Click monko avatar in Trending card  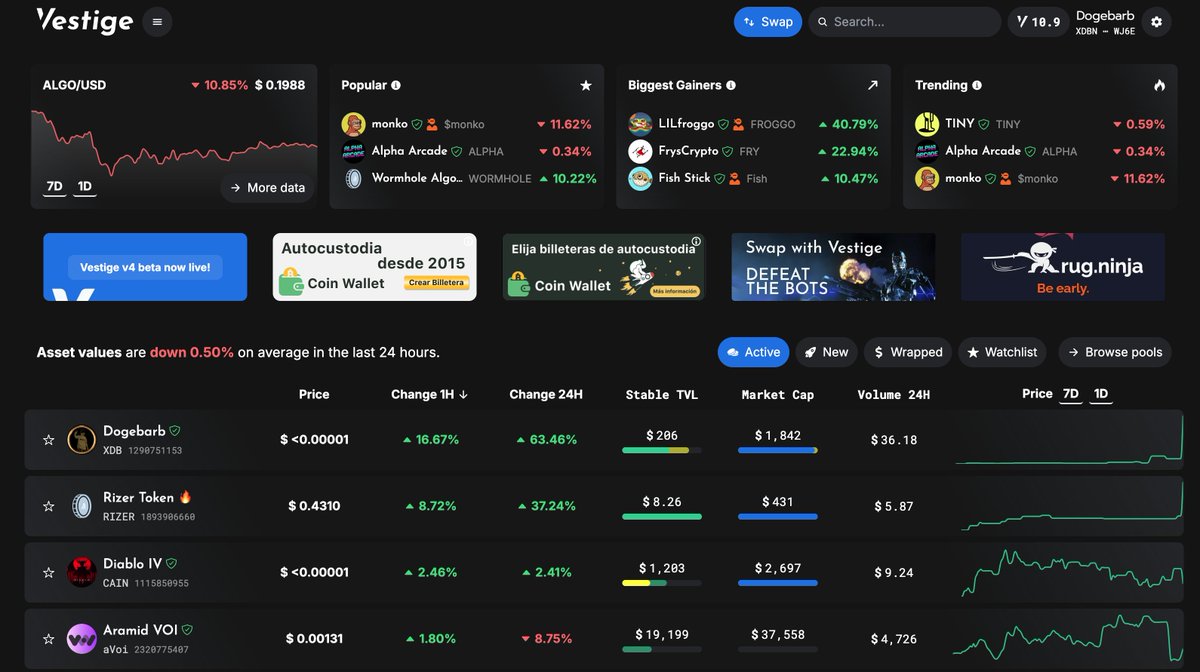[927, 178]
